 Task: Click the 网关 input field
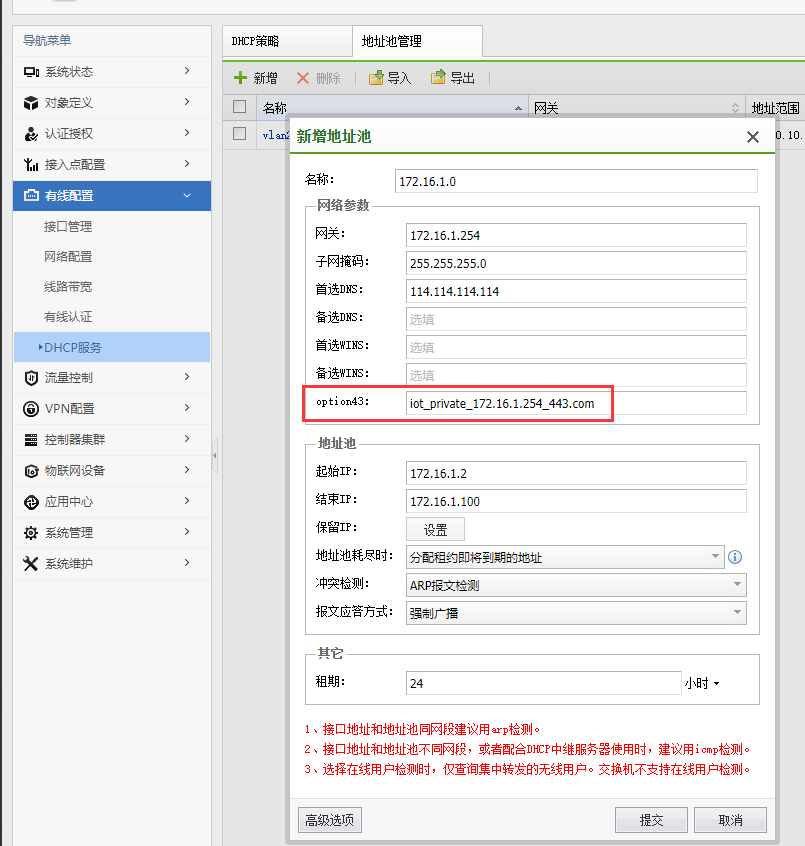[x=576, y=235]
